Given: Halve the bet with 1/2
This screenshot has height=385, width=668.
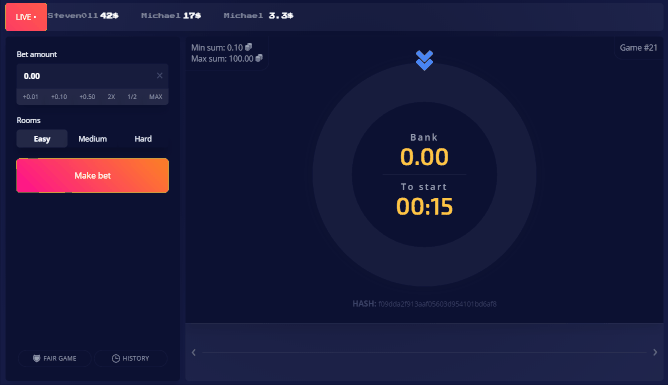Looking at the screenshot, I should (x=132, y=97).
